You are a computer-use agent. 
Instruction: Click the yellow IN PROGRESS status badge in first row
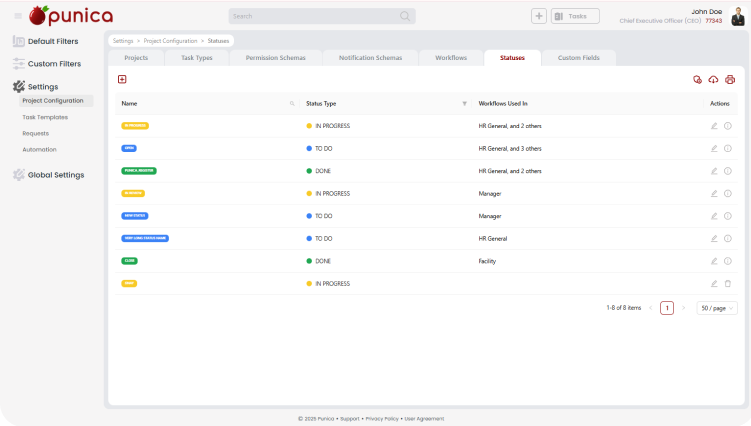click(x=135, y=126)
